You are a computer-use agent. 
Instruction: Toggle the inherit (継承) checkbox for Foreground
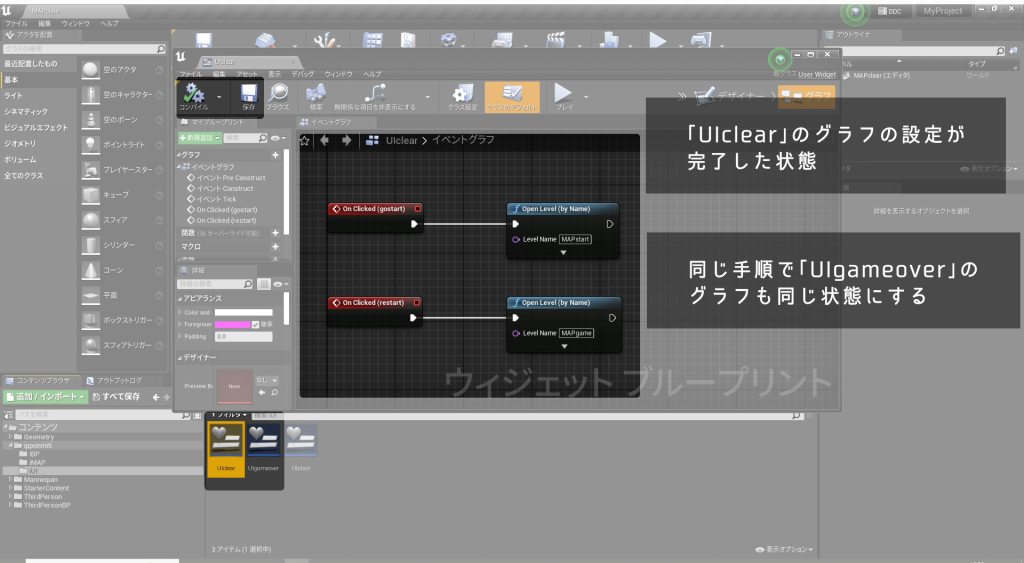click(255, 324)
